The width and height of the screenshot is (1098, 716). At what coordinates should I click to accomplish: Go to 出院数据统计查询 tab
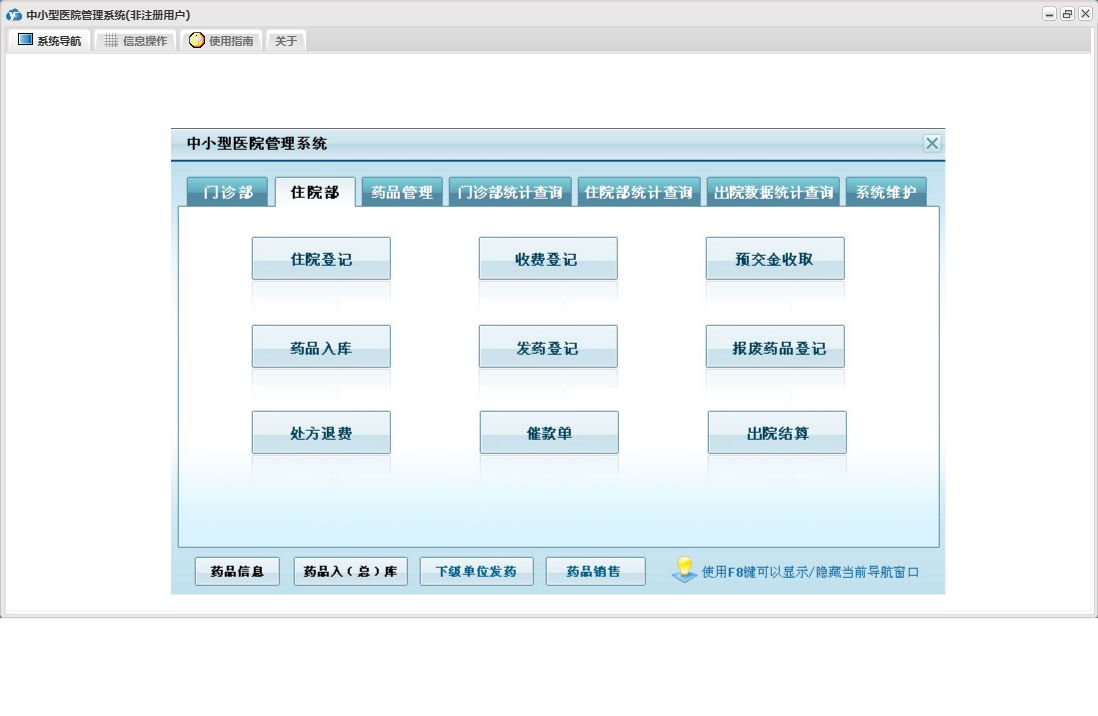[x=774, y=192]
